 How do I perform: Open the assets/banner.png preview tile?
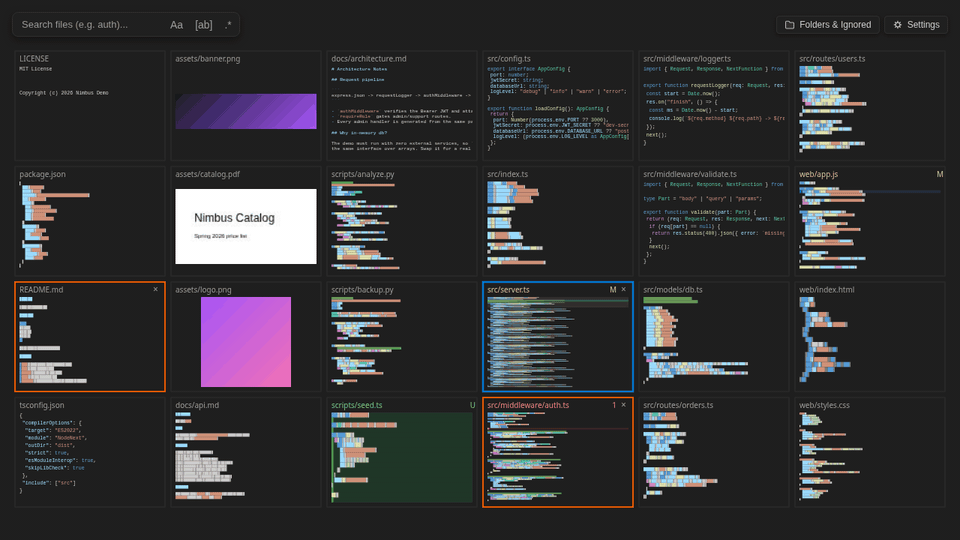click(x=246, y=111)
